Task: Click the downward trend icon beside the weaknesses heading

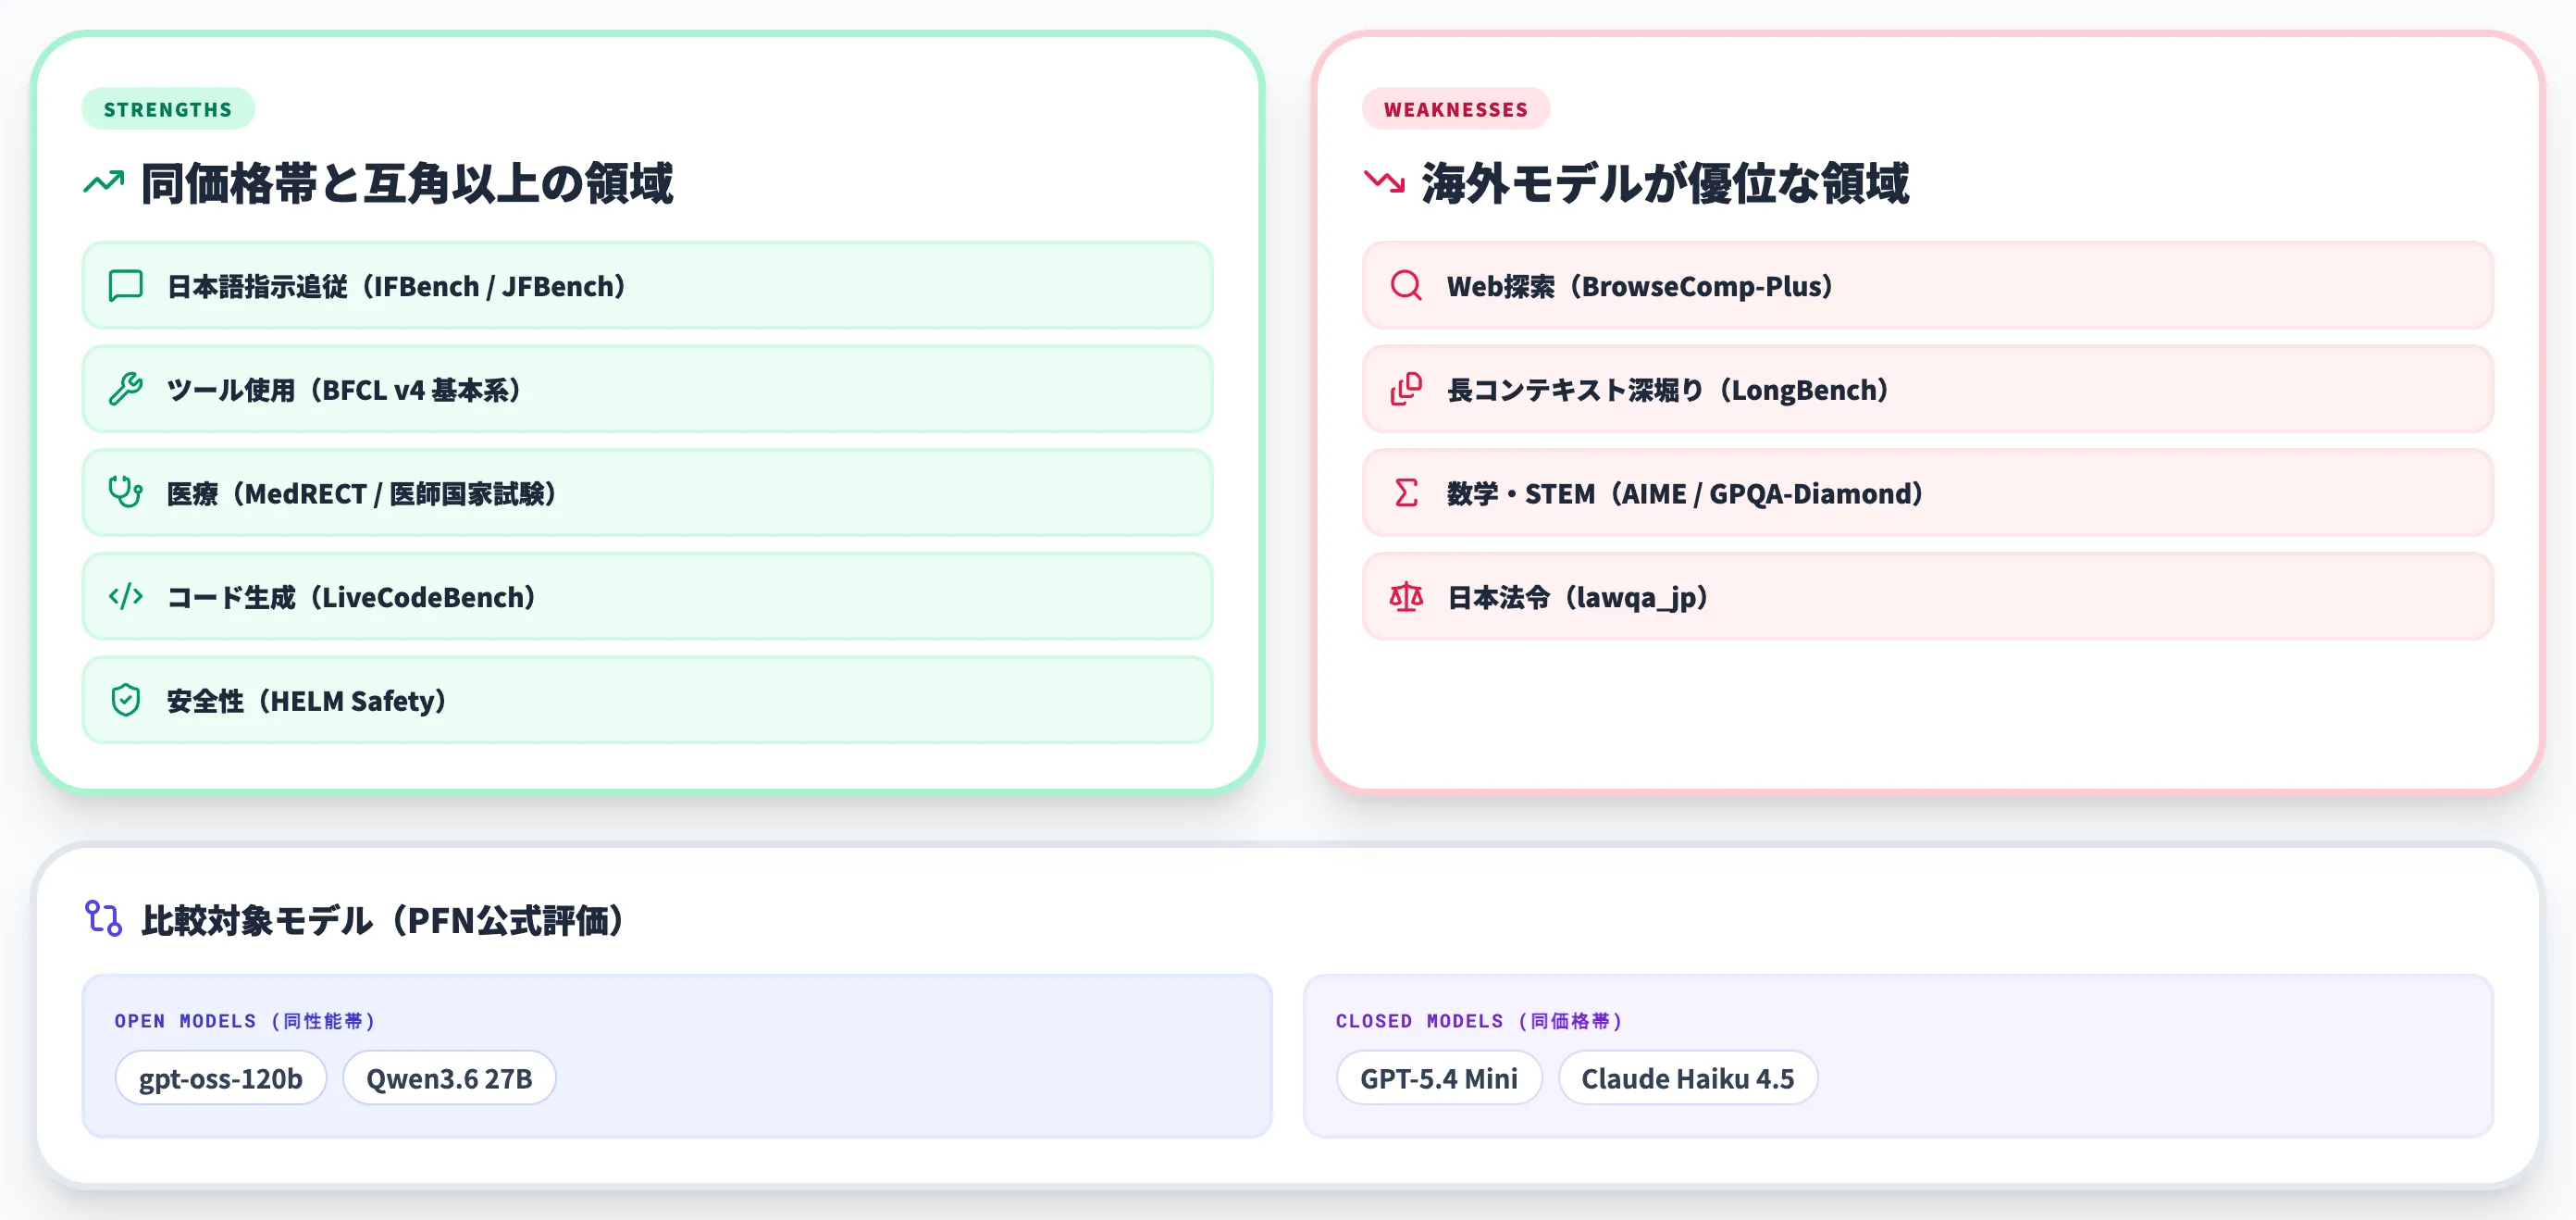Action: tap(1385, 183)
